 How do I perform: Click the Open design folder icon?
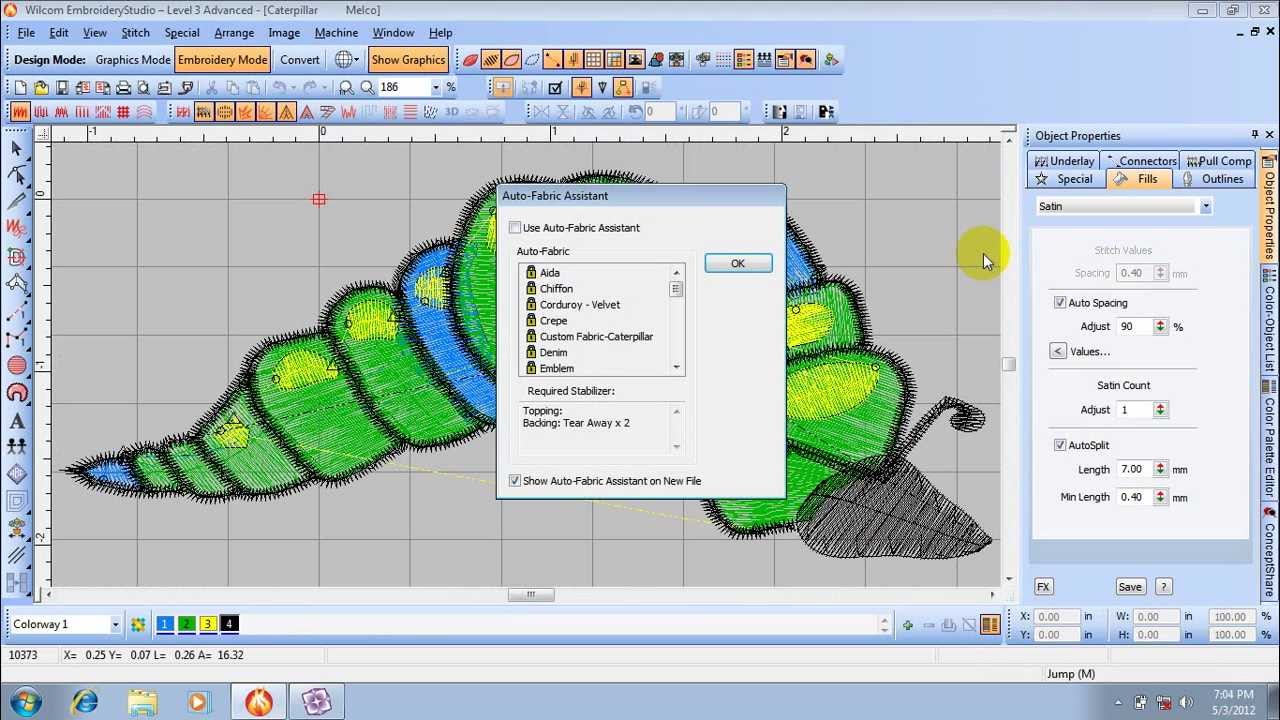click(41, 87)
